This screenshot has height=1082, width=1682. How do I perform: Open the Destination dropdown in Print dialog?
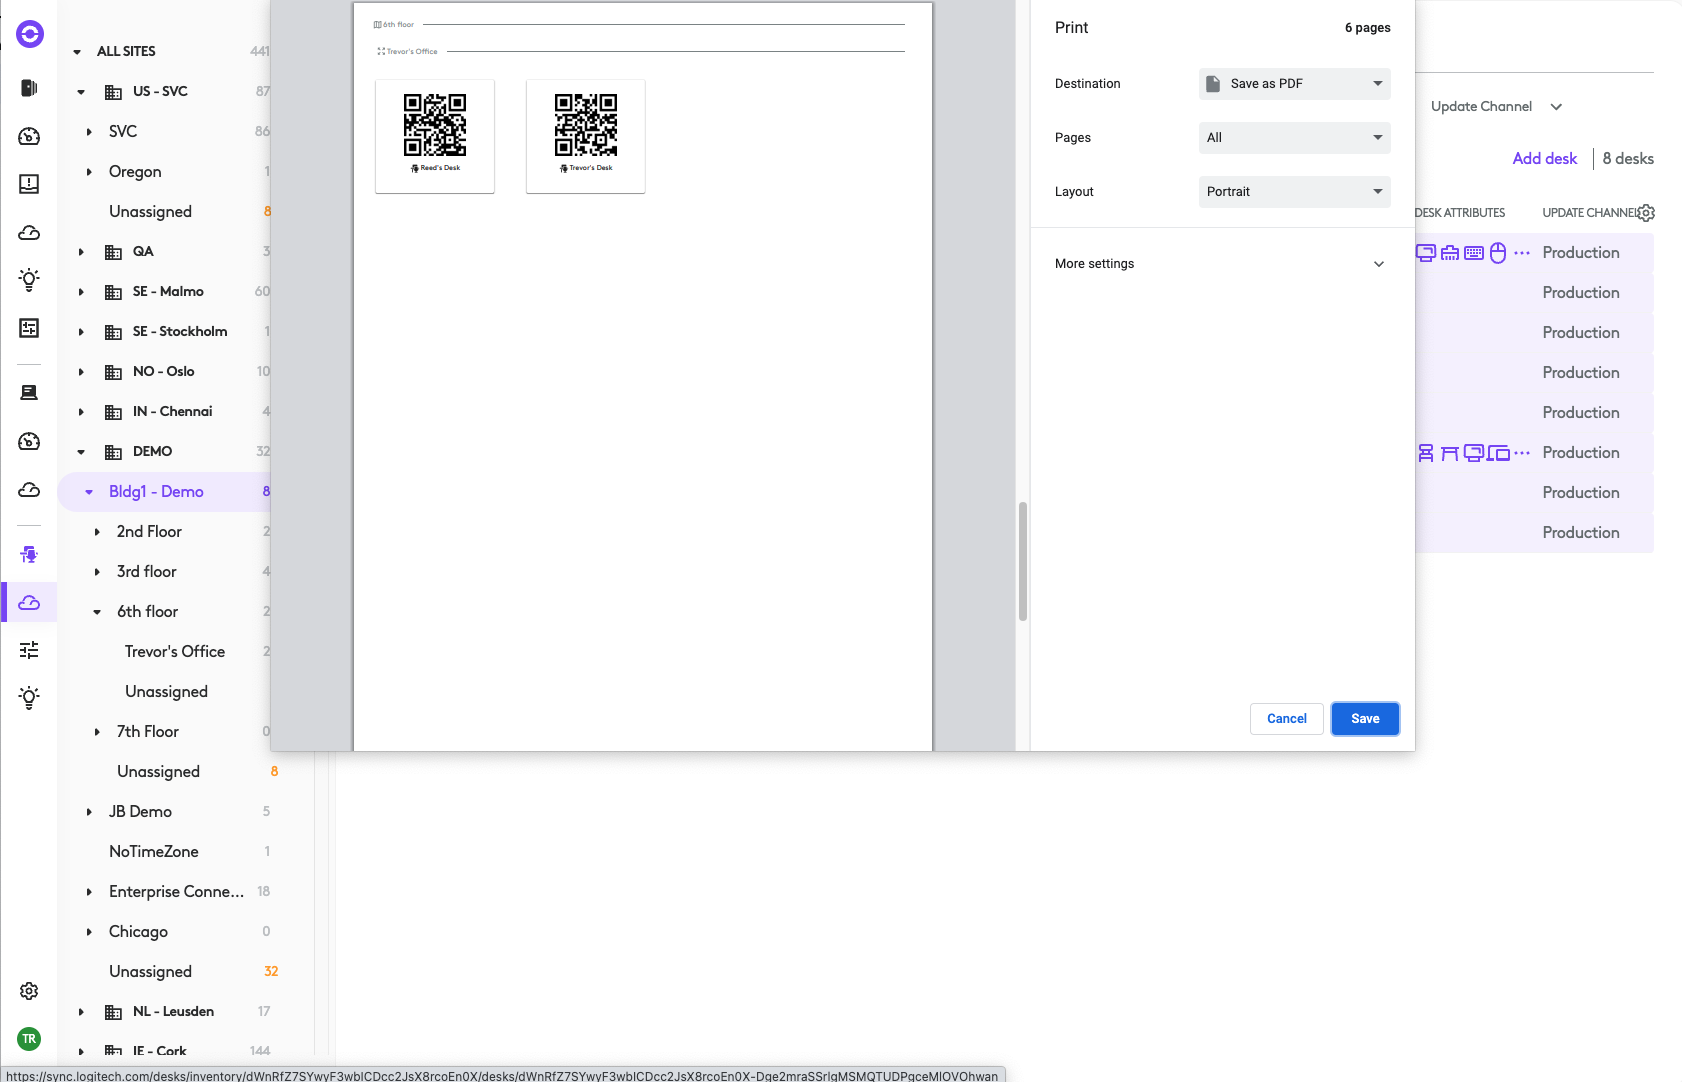(1293, 83)
